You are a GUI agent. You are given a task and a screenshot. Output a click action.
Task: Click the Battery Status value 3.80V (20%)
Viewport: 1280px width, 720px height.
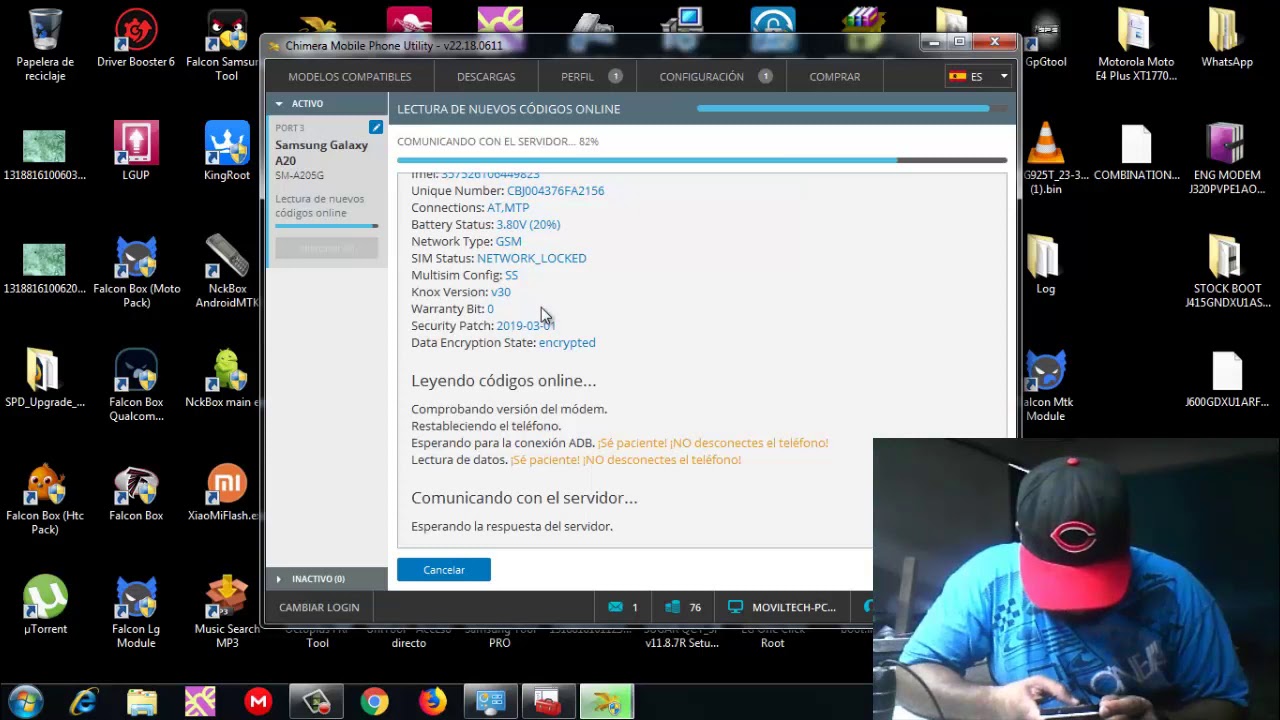tap(528, 225)
